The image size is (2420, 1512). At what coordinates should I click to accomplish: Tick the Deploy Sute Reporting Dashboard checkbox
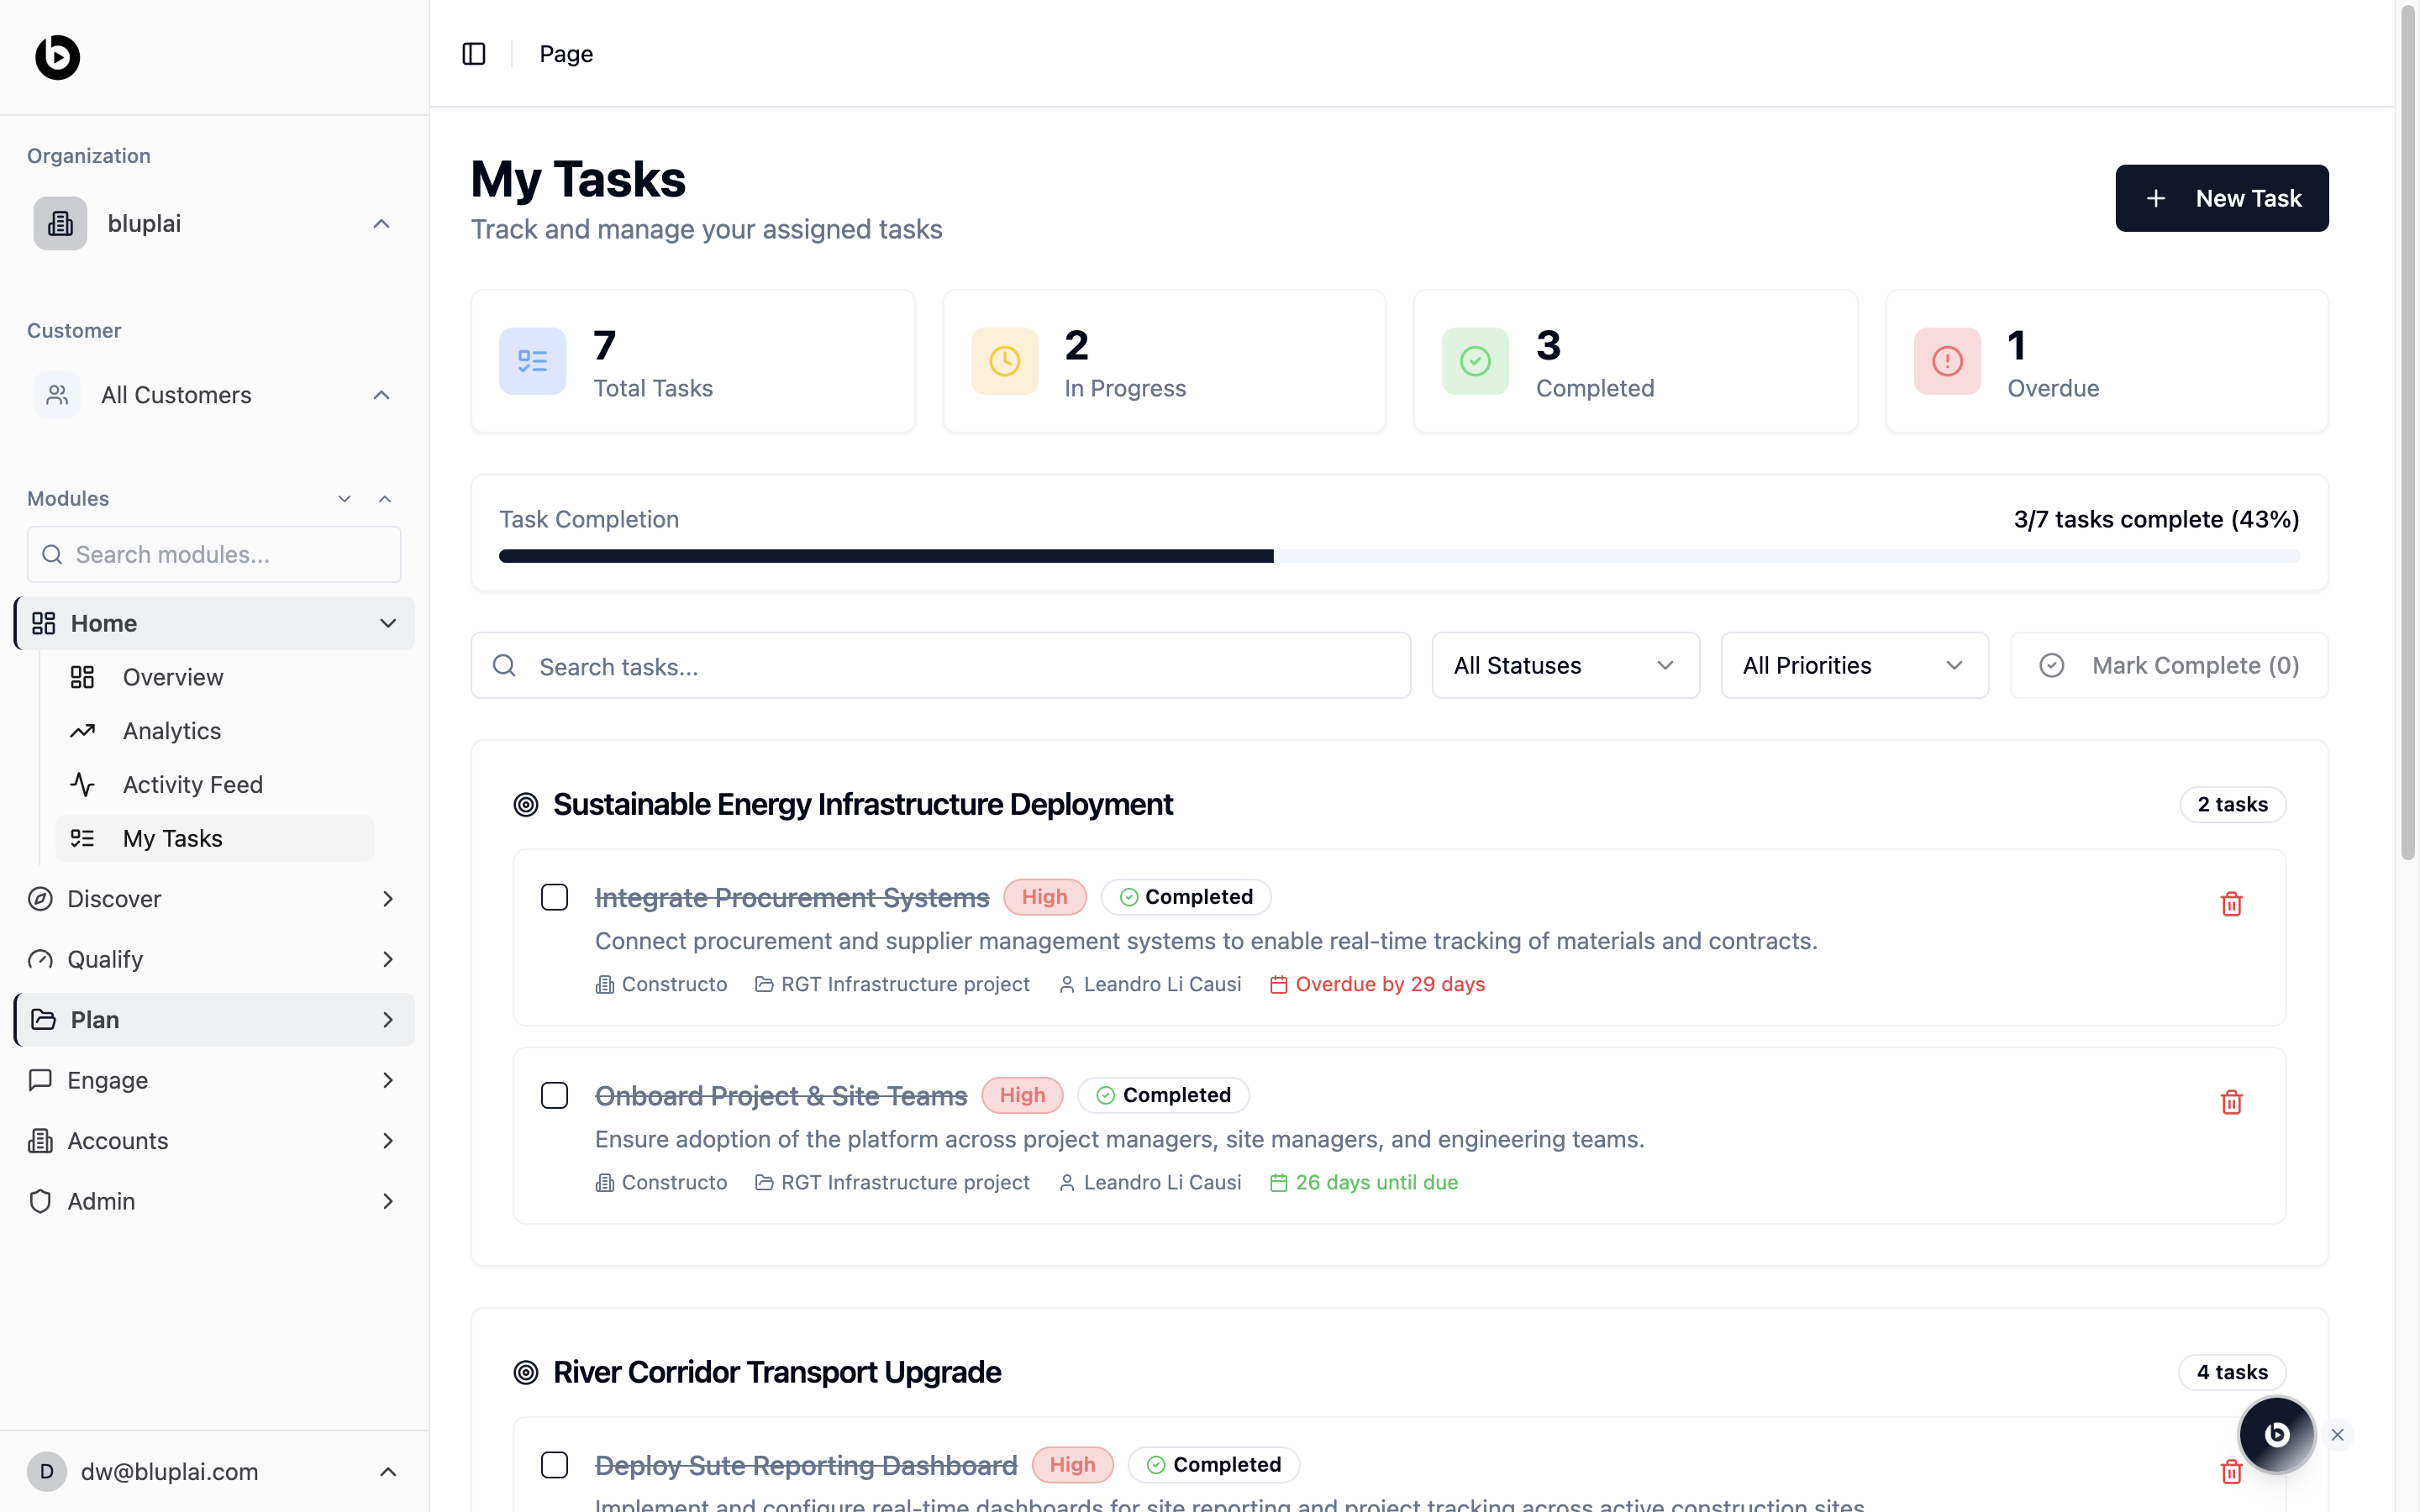pyautogui.click(x=555, y=1465)
